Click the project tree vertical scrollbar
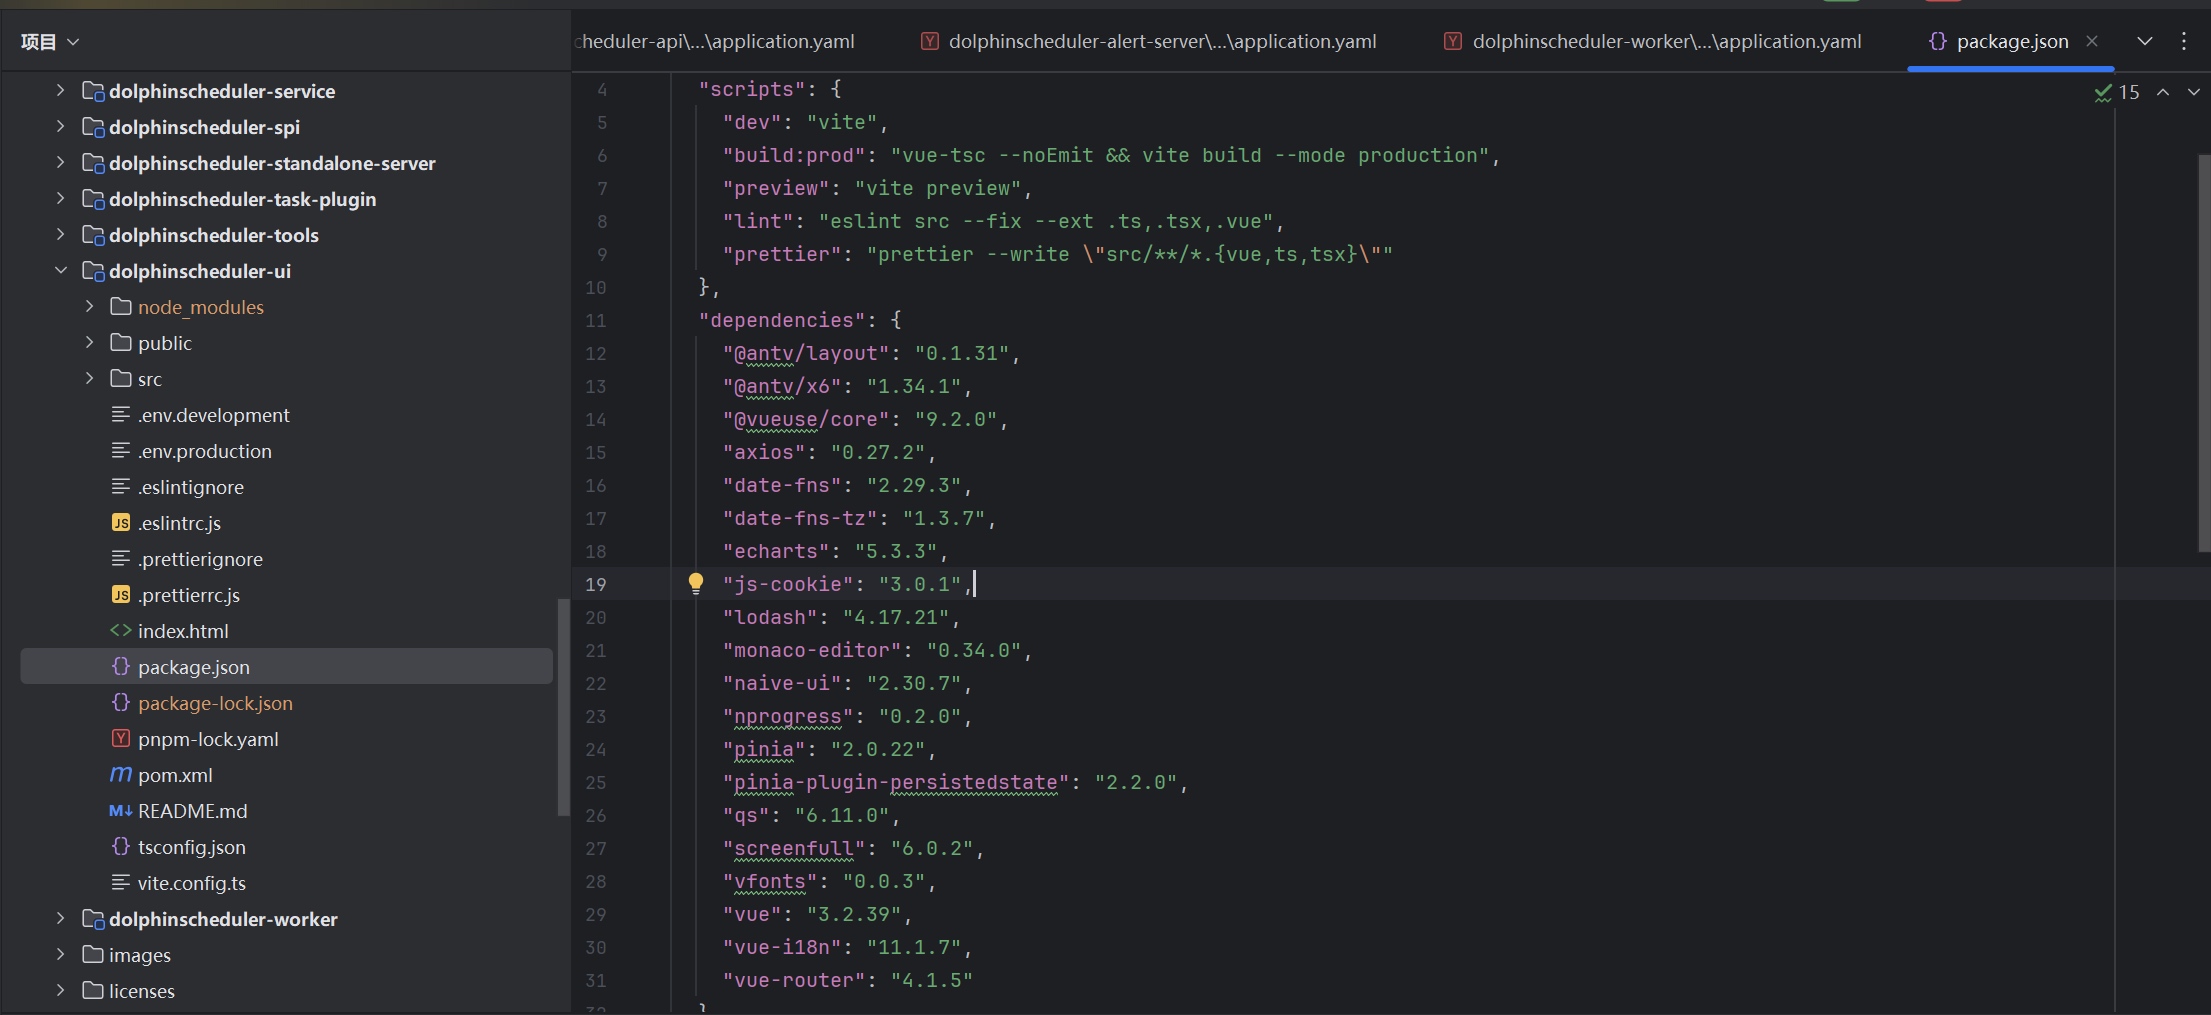The image size is (2211, 1015). point(563,705)
